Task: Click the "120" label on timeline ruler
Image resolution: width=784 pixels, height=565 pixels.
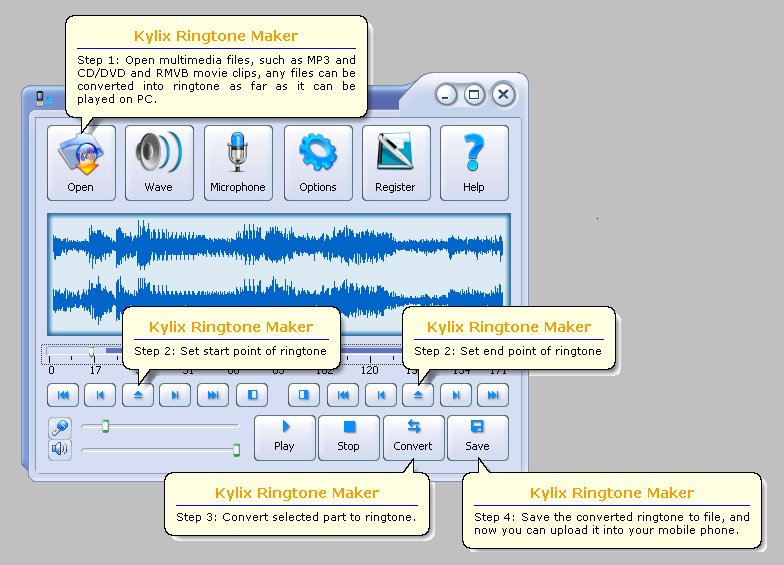Action: coord(370,370)
